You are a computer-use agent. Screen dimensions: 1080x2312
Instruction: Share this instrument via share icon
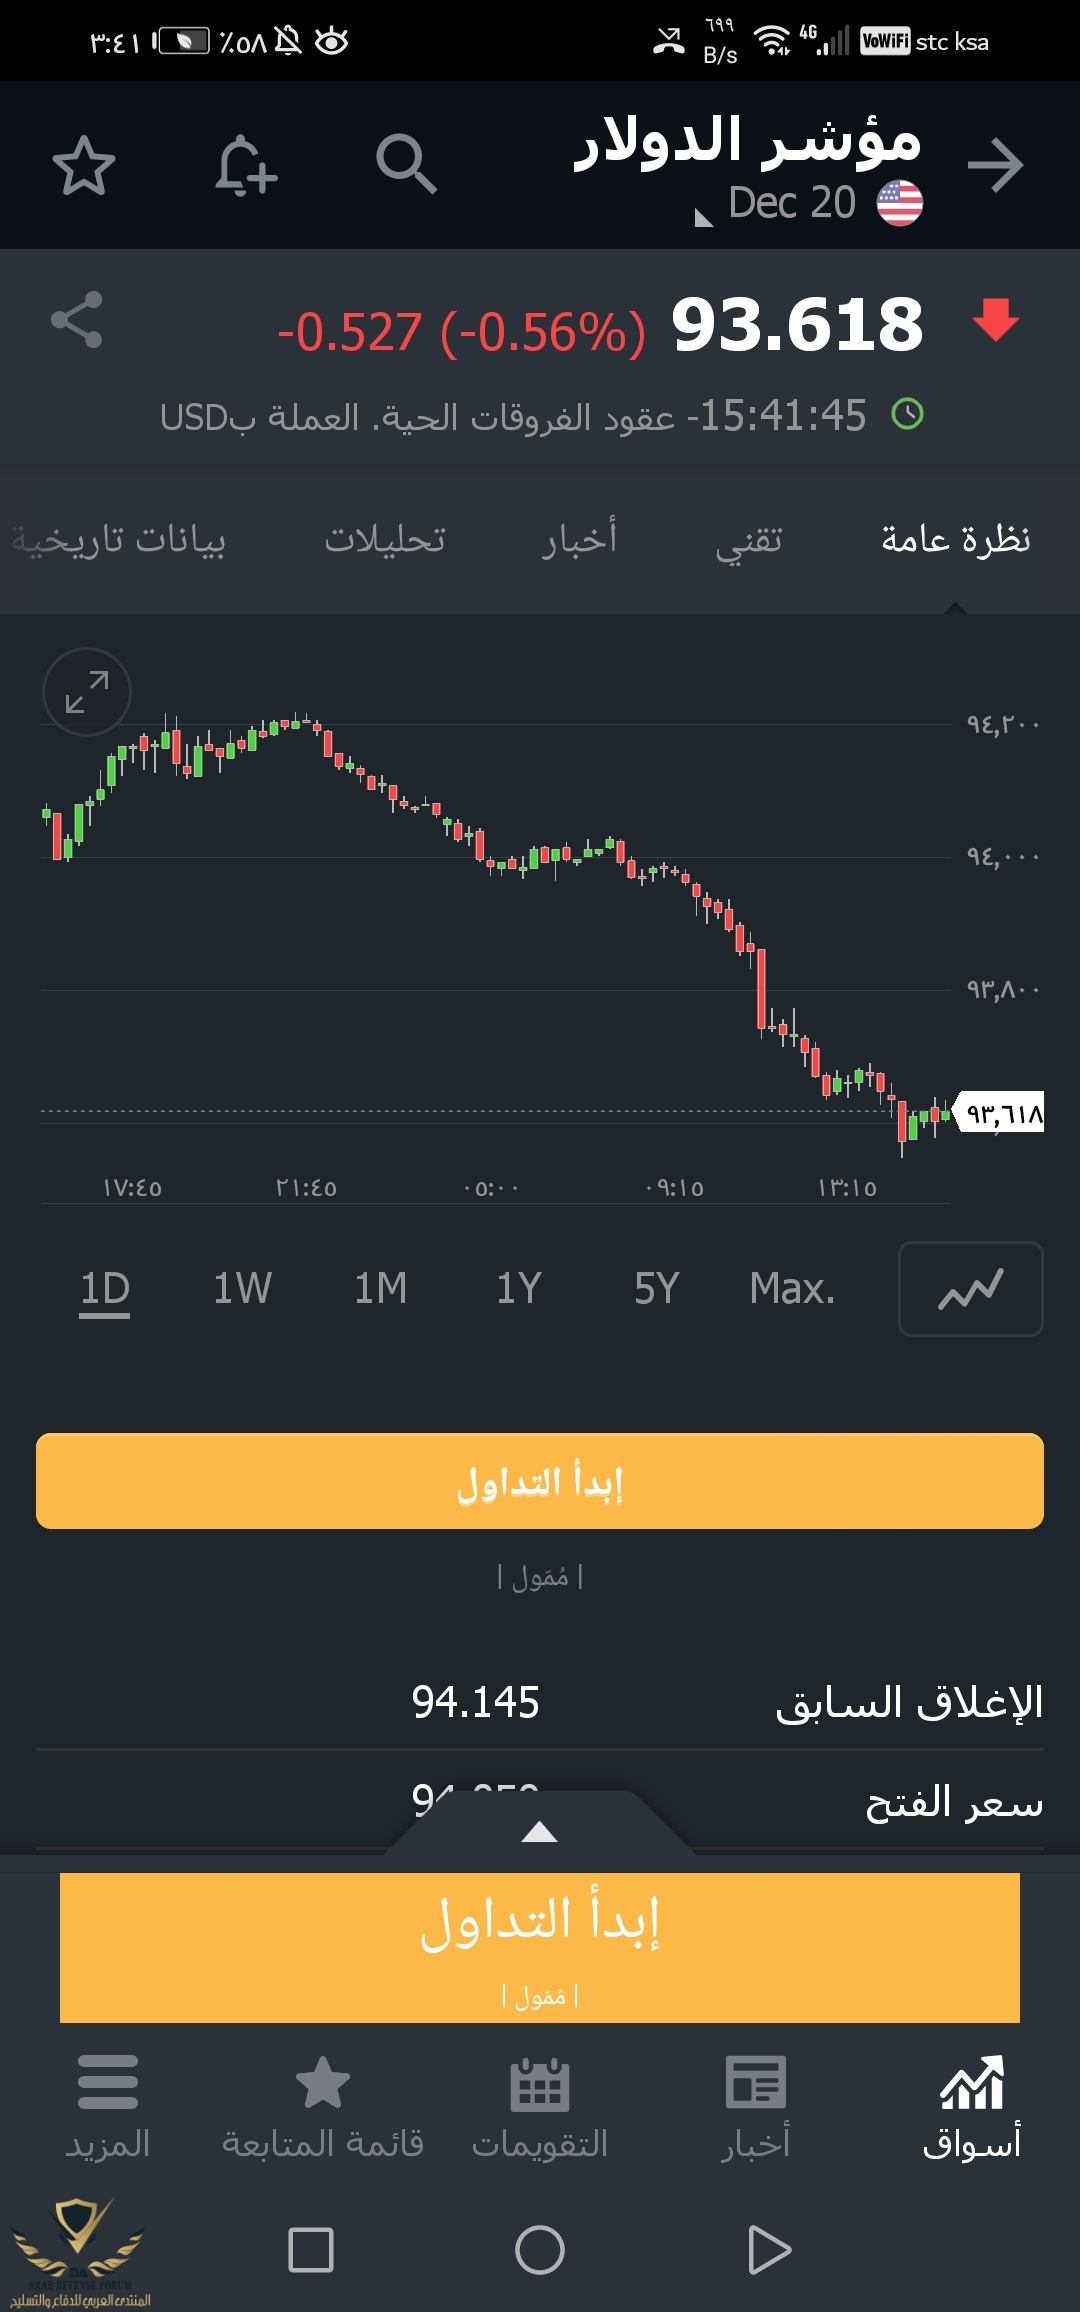coord(77,320)
